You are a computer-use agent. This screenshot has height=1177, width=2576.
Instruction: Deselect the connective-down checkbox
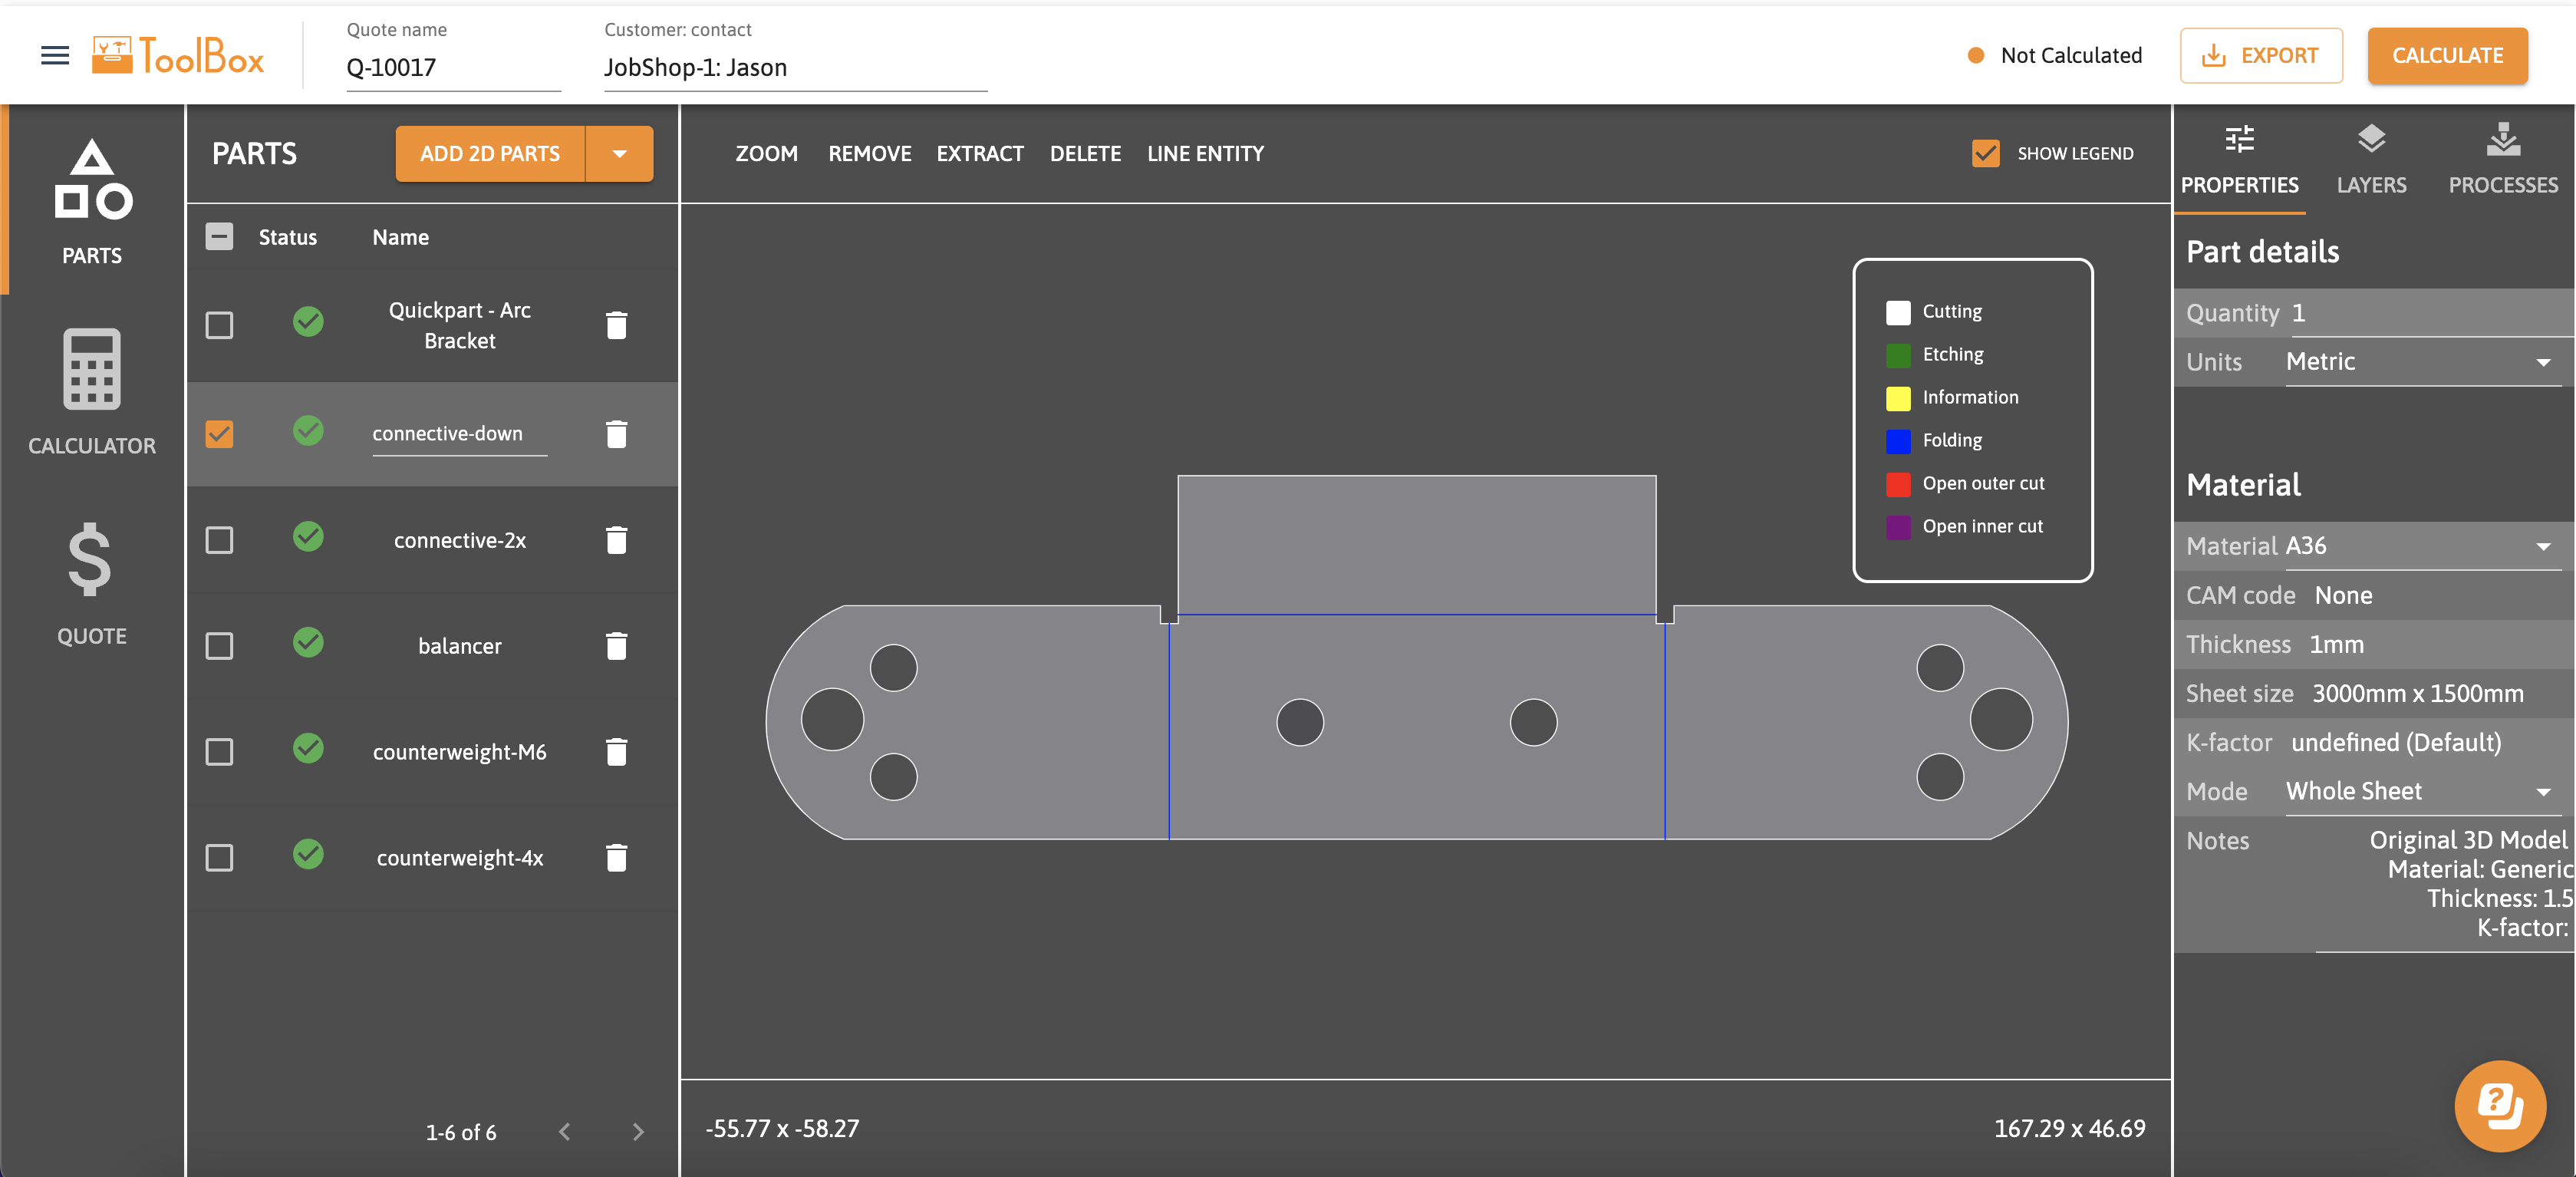click(x=219, y=434)
